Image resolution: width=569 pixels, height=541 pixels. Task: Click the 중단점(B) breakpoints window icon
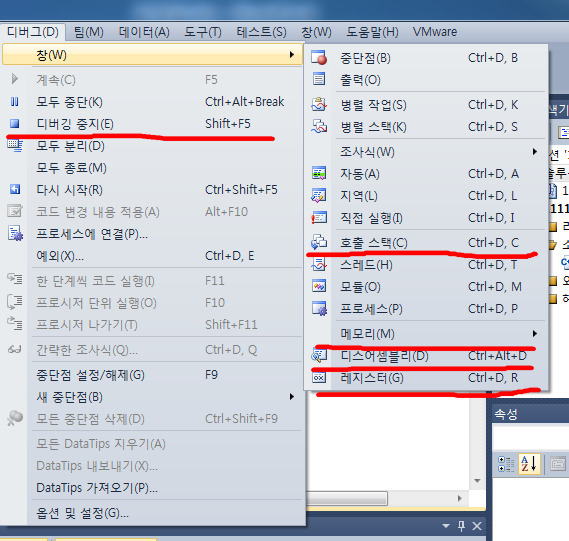[319, 58]
